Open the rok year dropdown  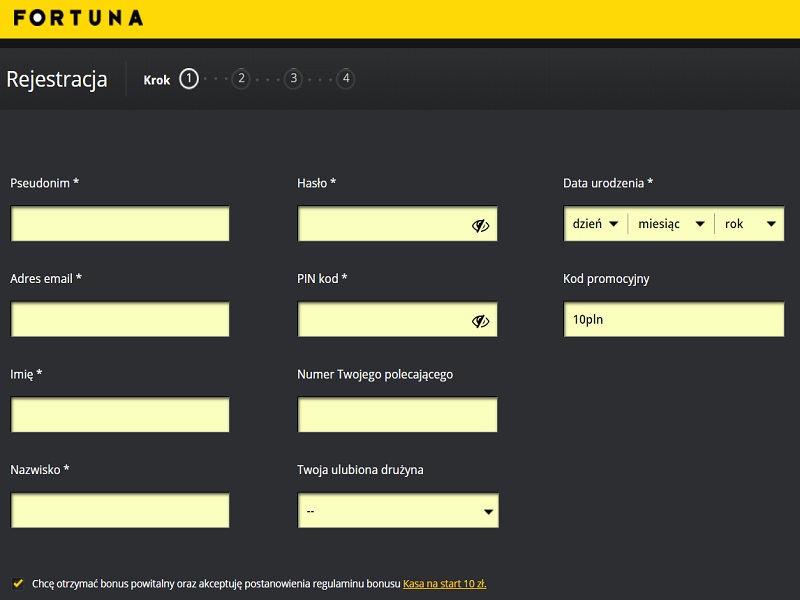(x=749, y=224)
